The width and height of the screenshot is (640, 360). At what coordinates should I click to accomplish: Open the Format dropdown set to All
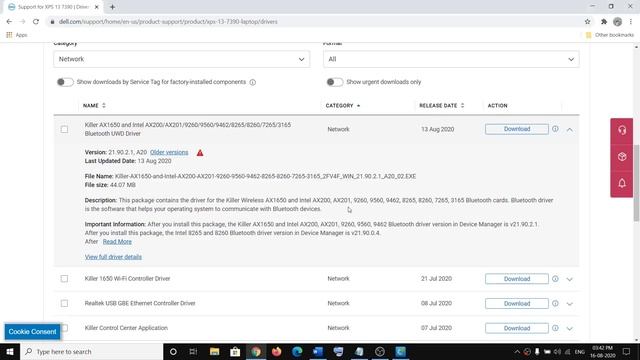point(451,59)
